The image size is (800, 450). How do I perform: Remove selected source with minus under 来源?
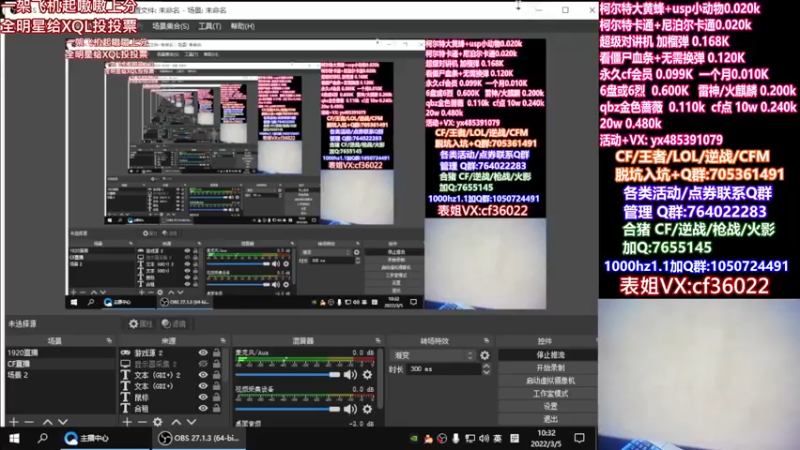click(142, 422)
